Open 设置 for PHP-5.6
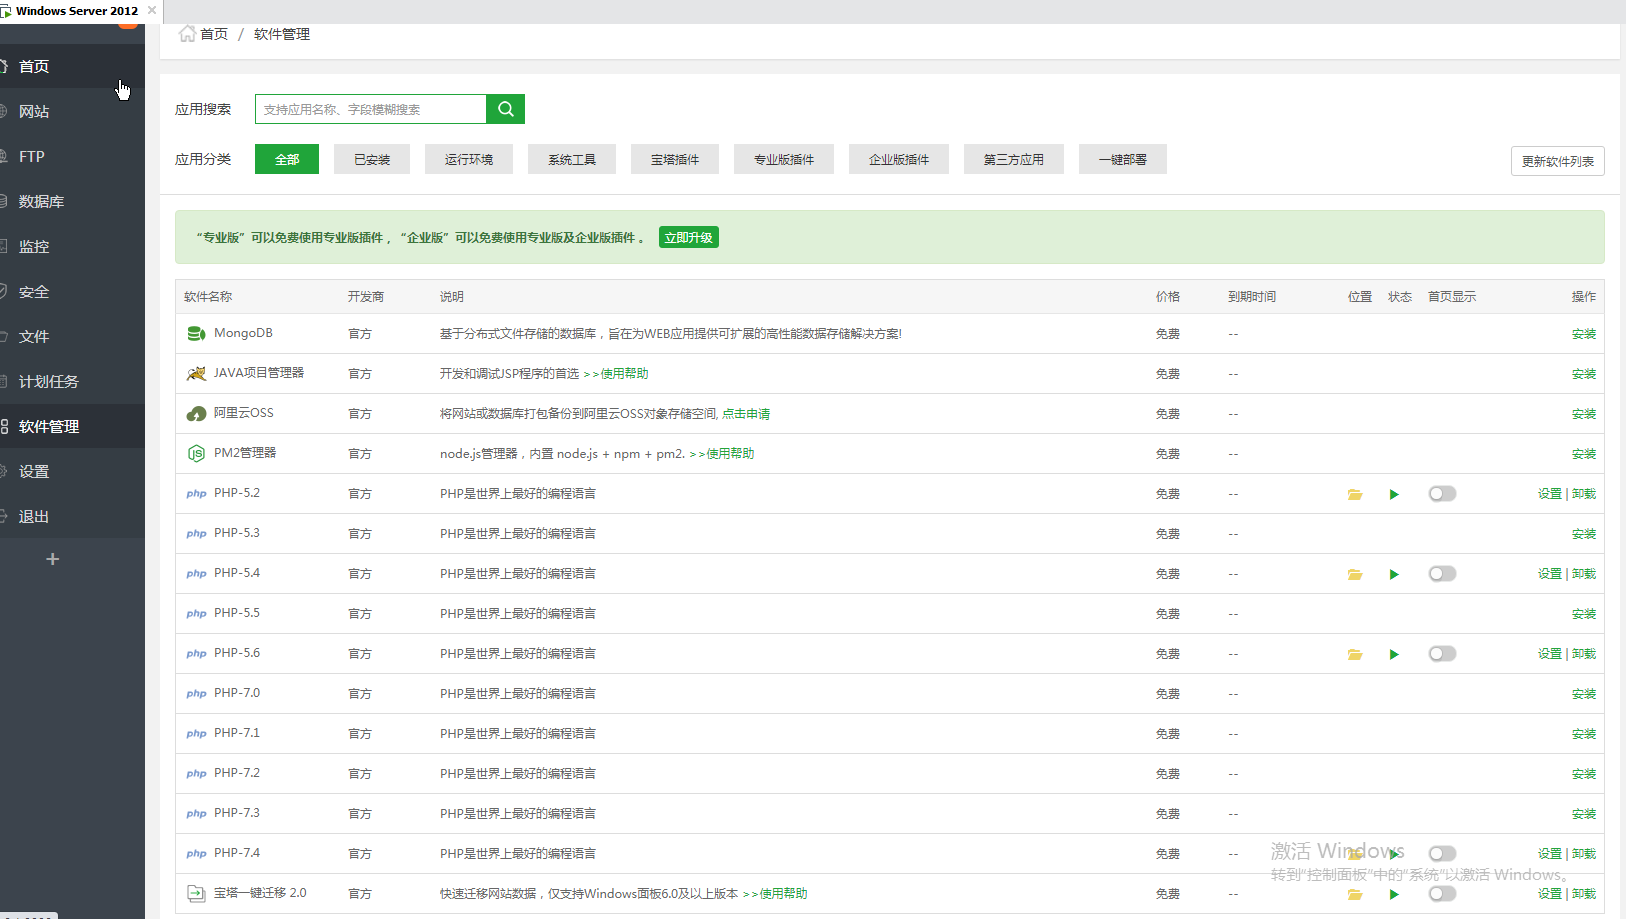 [1550, 654]
